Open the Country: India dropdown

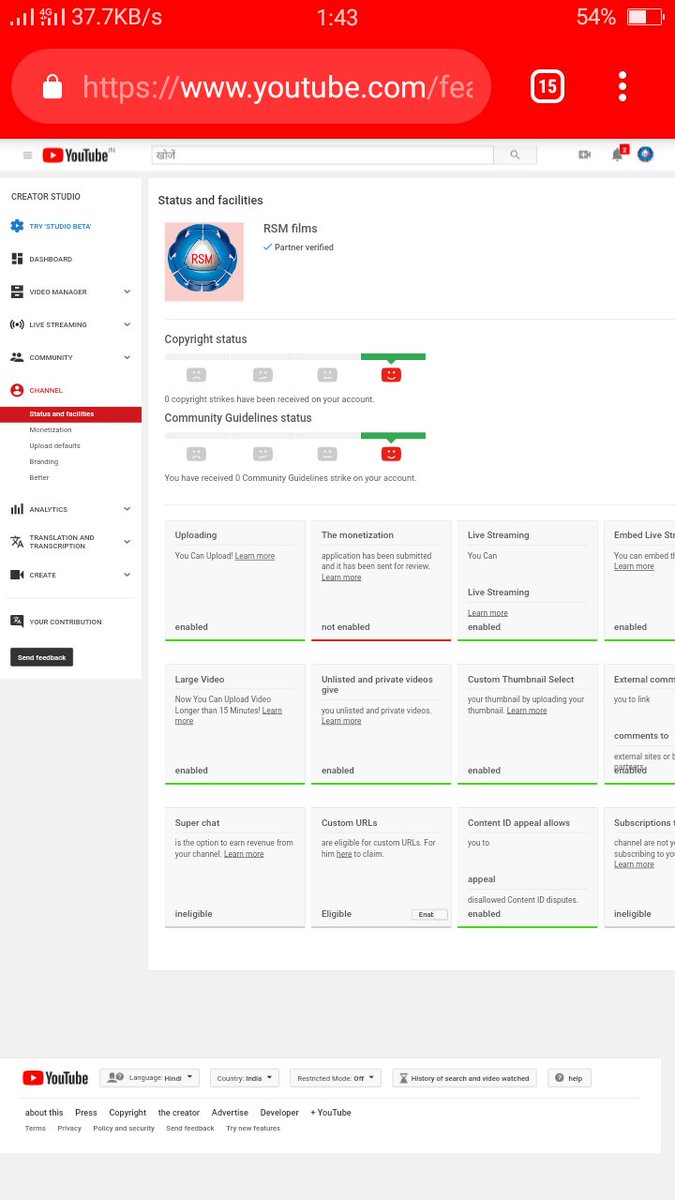244,1078
